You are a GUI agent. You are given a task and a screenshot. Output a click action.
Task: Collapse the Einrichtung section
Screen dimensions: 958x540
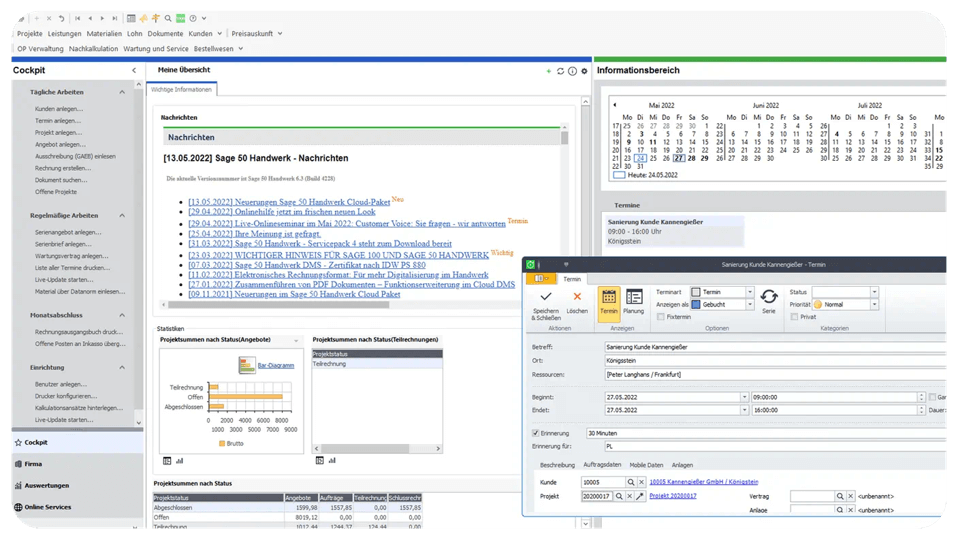click(122, 368)
